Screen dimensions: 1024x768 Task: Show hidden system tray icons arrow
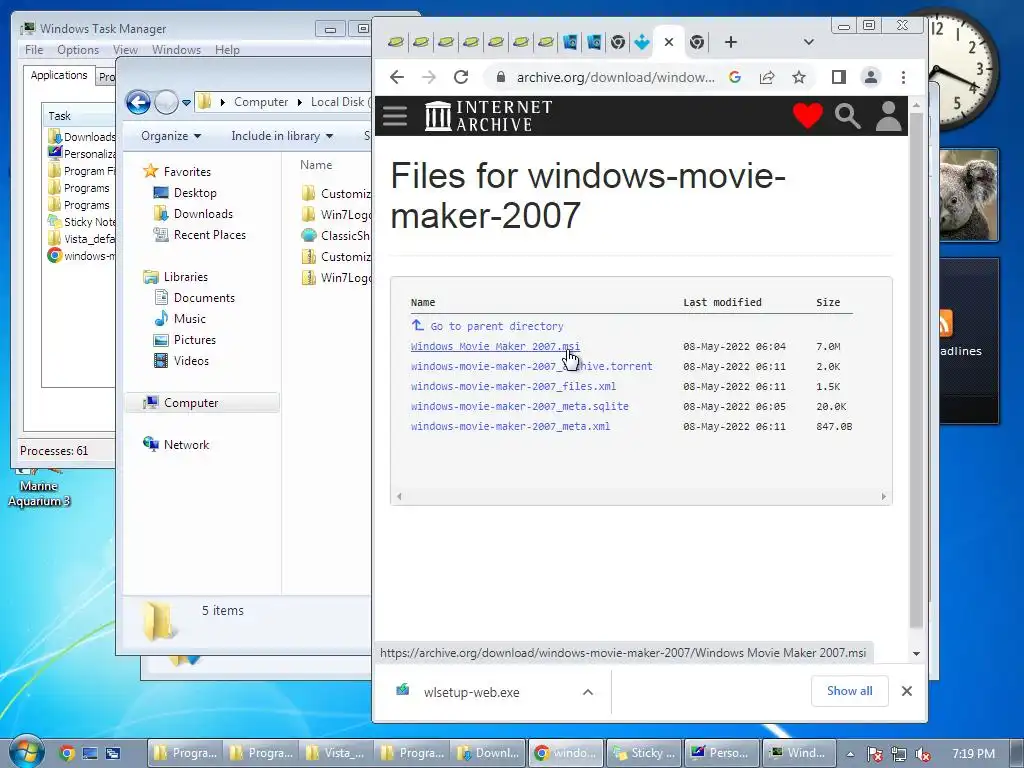850,754
